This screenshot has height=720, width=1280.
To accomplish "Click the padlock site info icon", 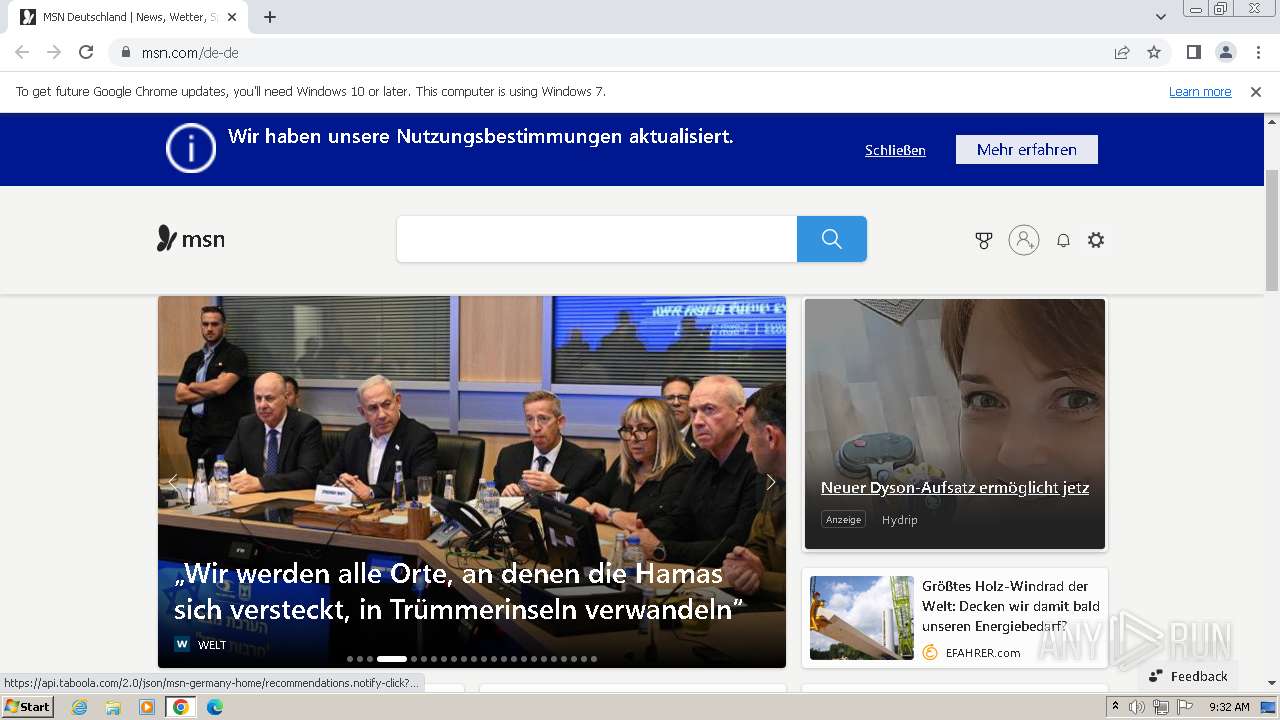I will pos(126,52).
